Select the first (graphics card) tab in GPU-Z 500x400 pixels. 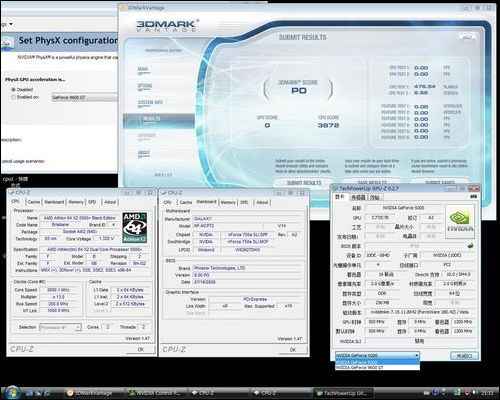(339, 197)
